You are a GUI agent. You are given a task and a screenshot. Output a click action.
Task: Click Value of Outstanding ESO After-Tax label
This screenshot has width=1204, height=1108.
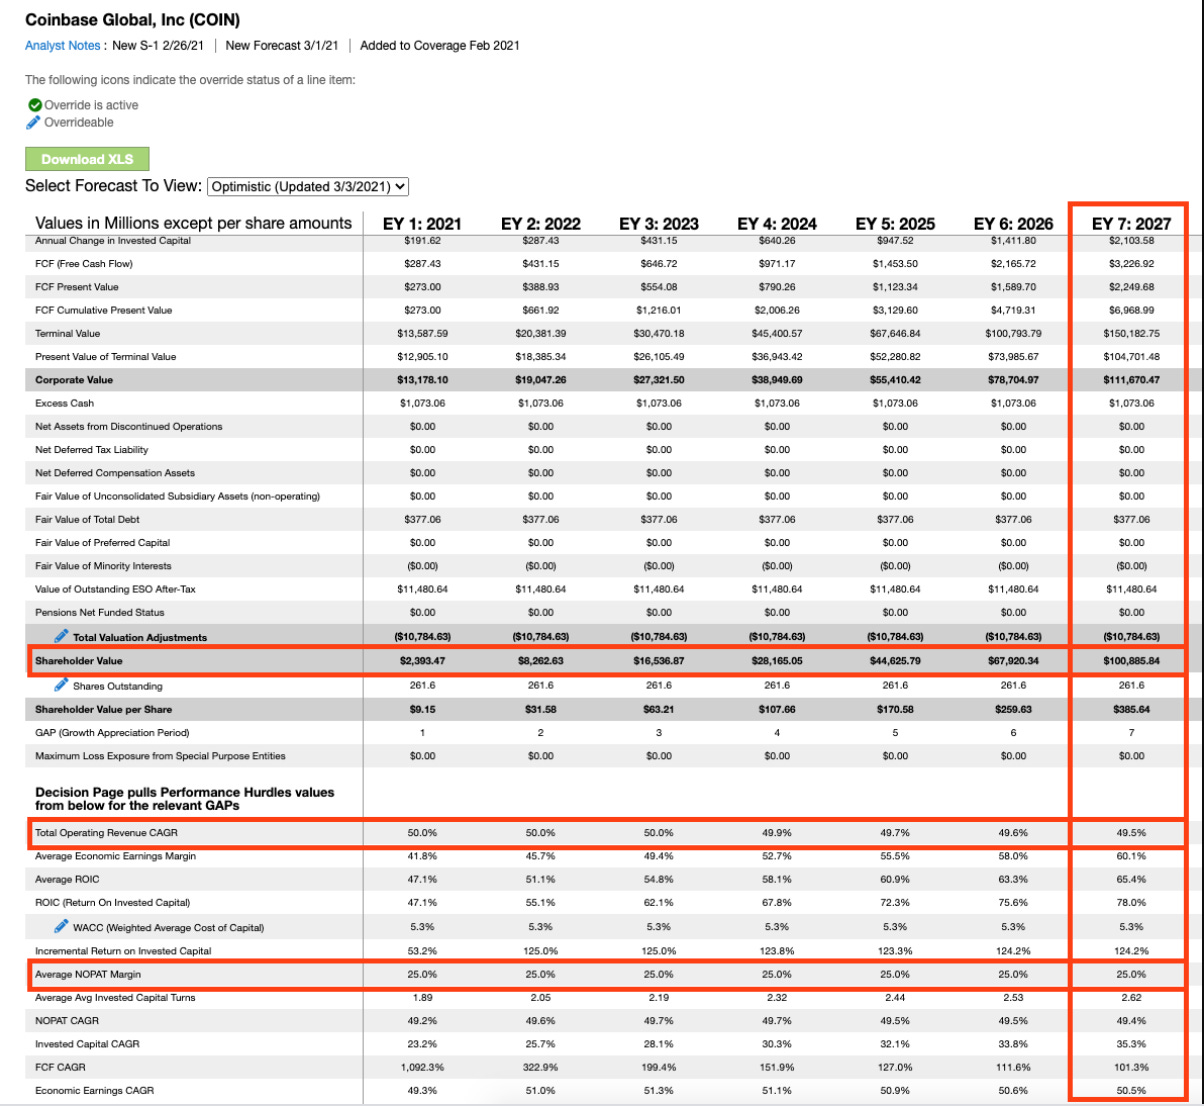(115, 589)
